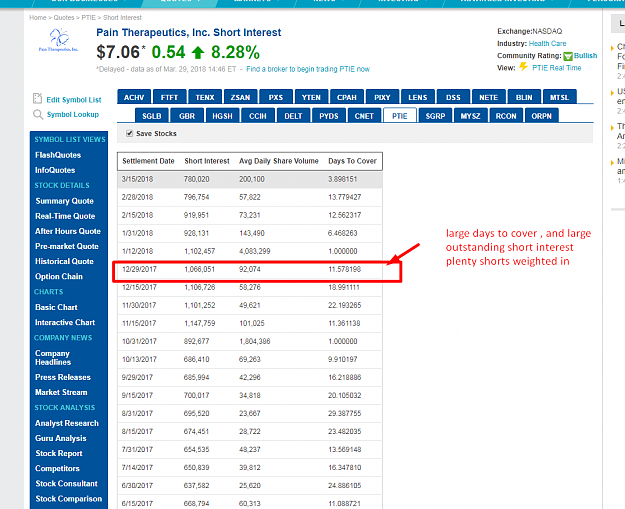Click the Home breadcrumb link
The image size is (625, 509).
click(37, 18)
